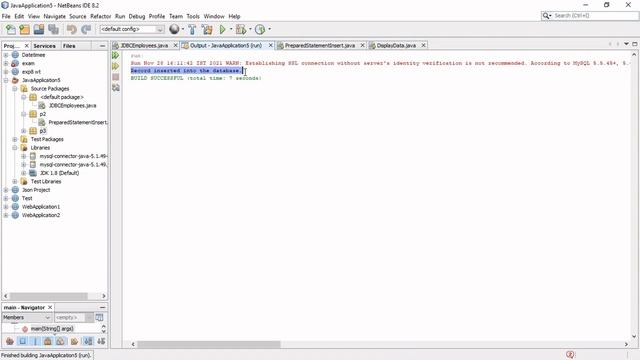Re-run using the Output window's top green arrows

pos(116,55)
